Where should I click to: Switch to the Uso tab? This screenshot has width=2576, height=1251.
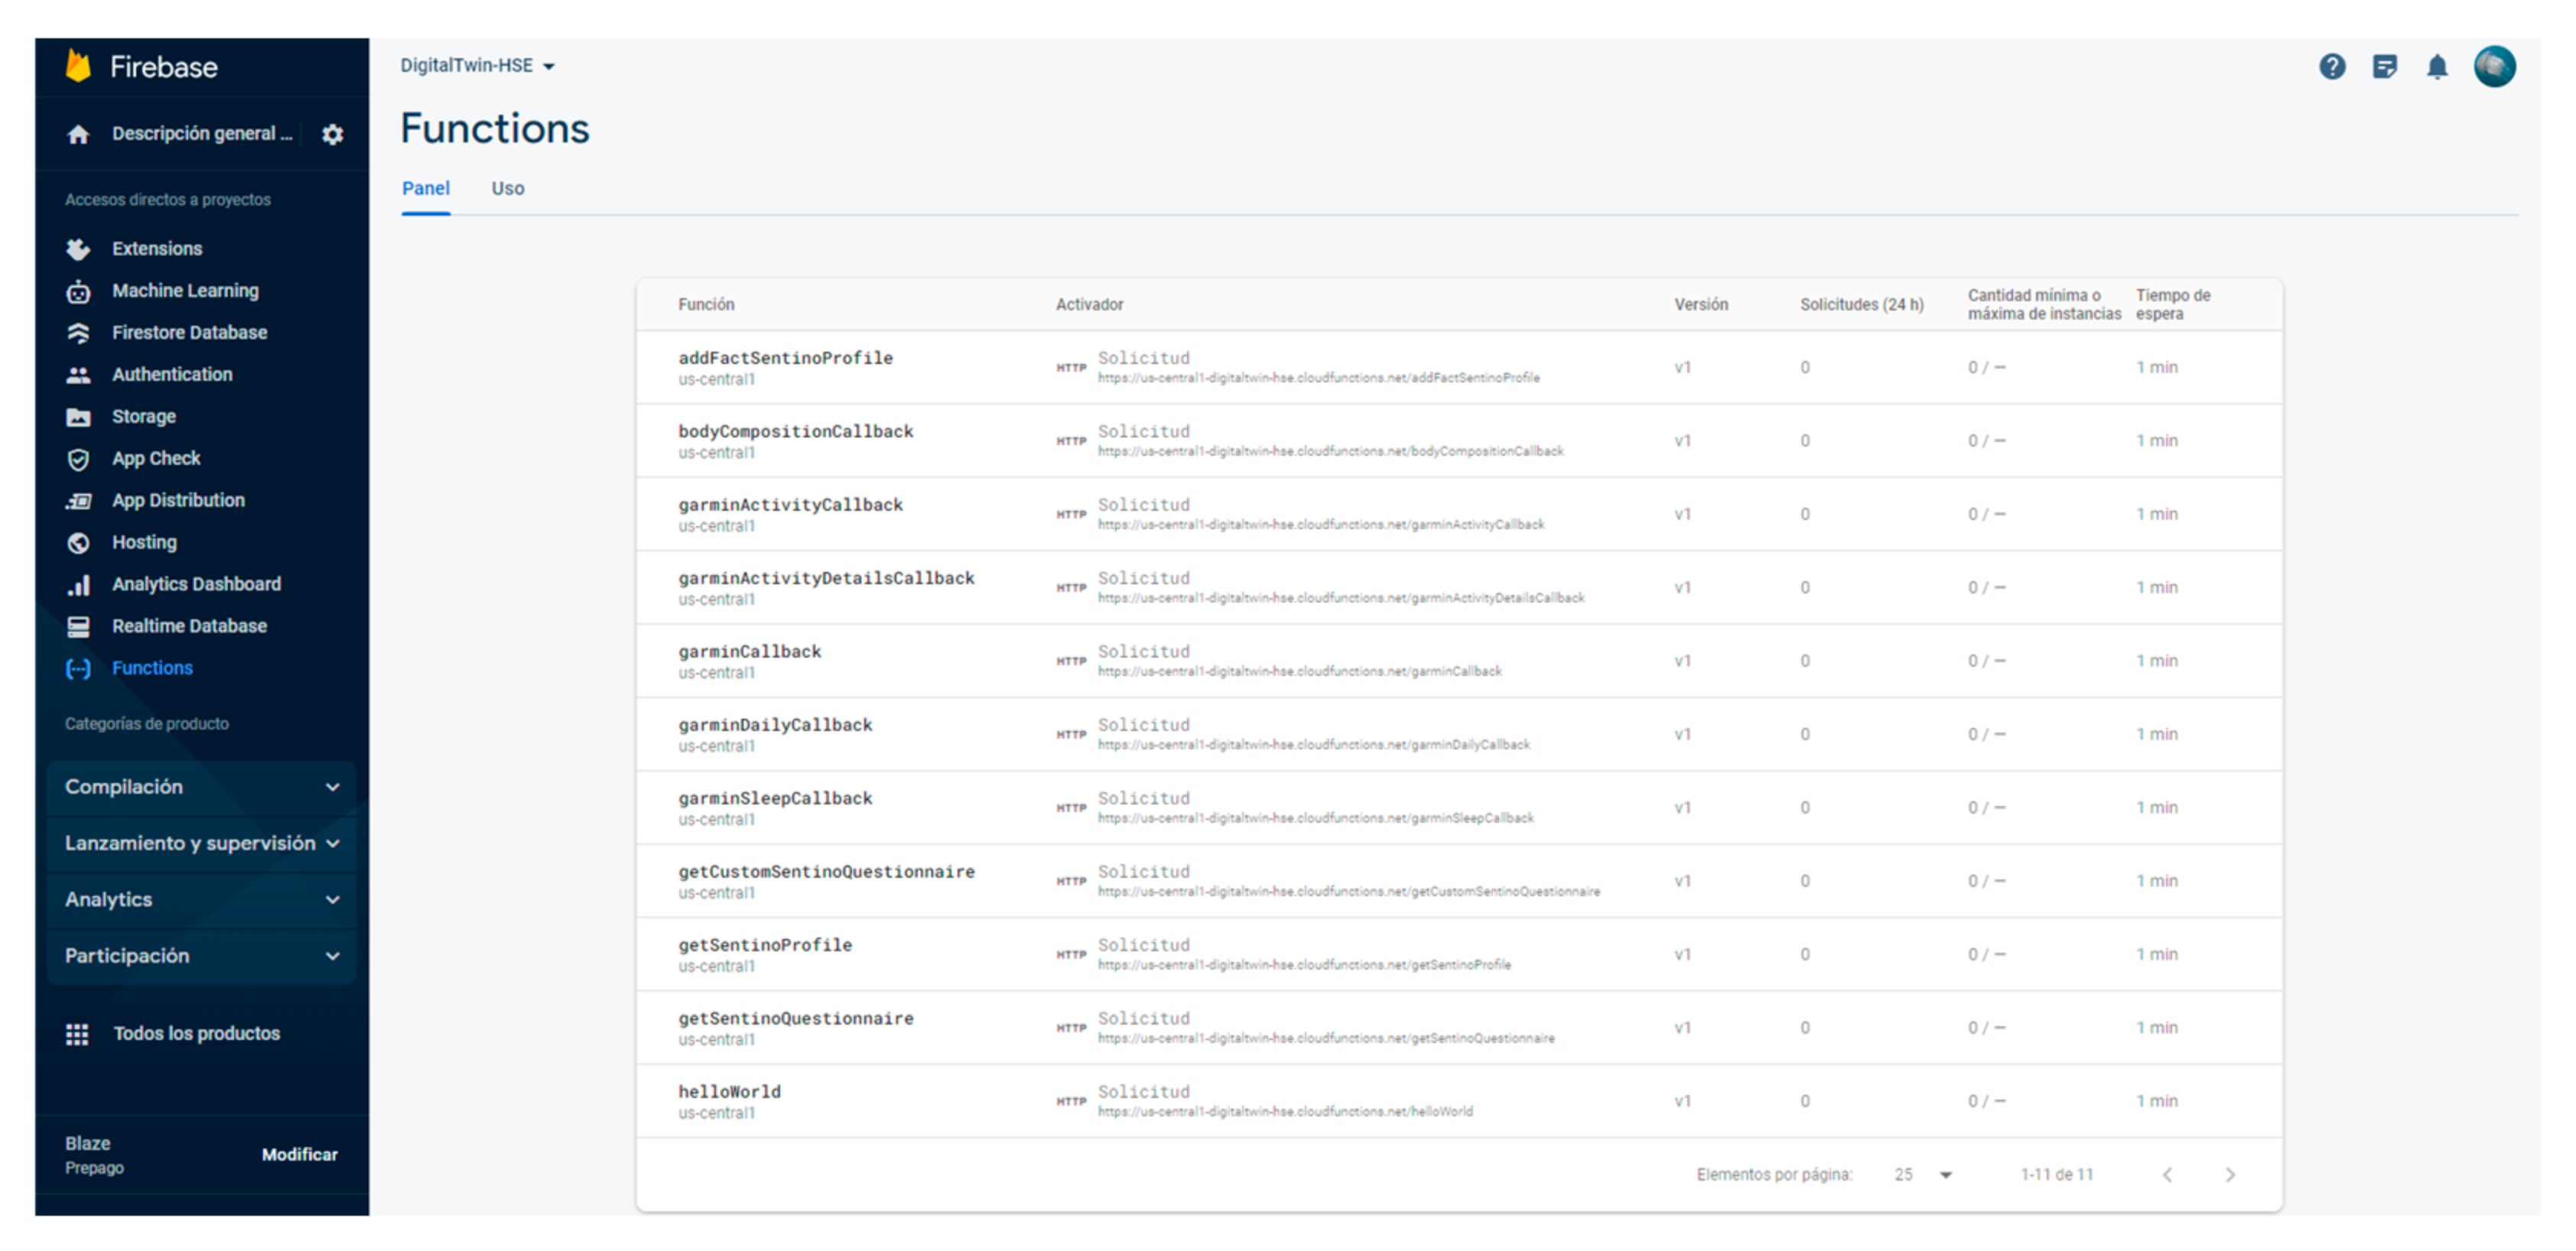(507, 189)
